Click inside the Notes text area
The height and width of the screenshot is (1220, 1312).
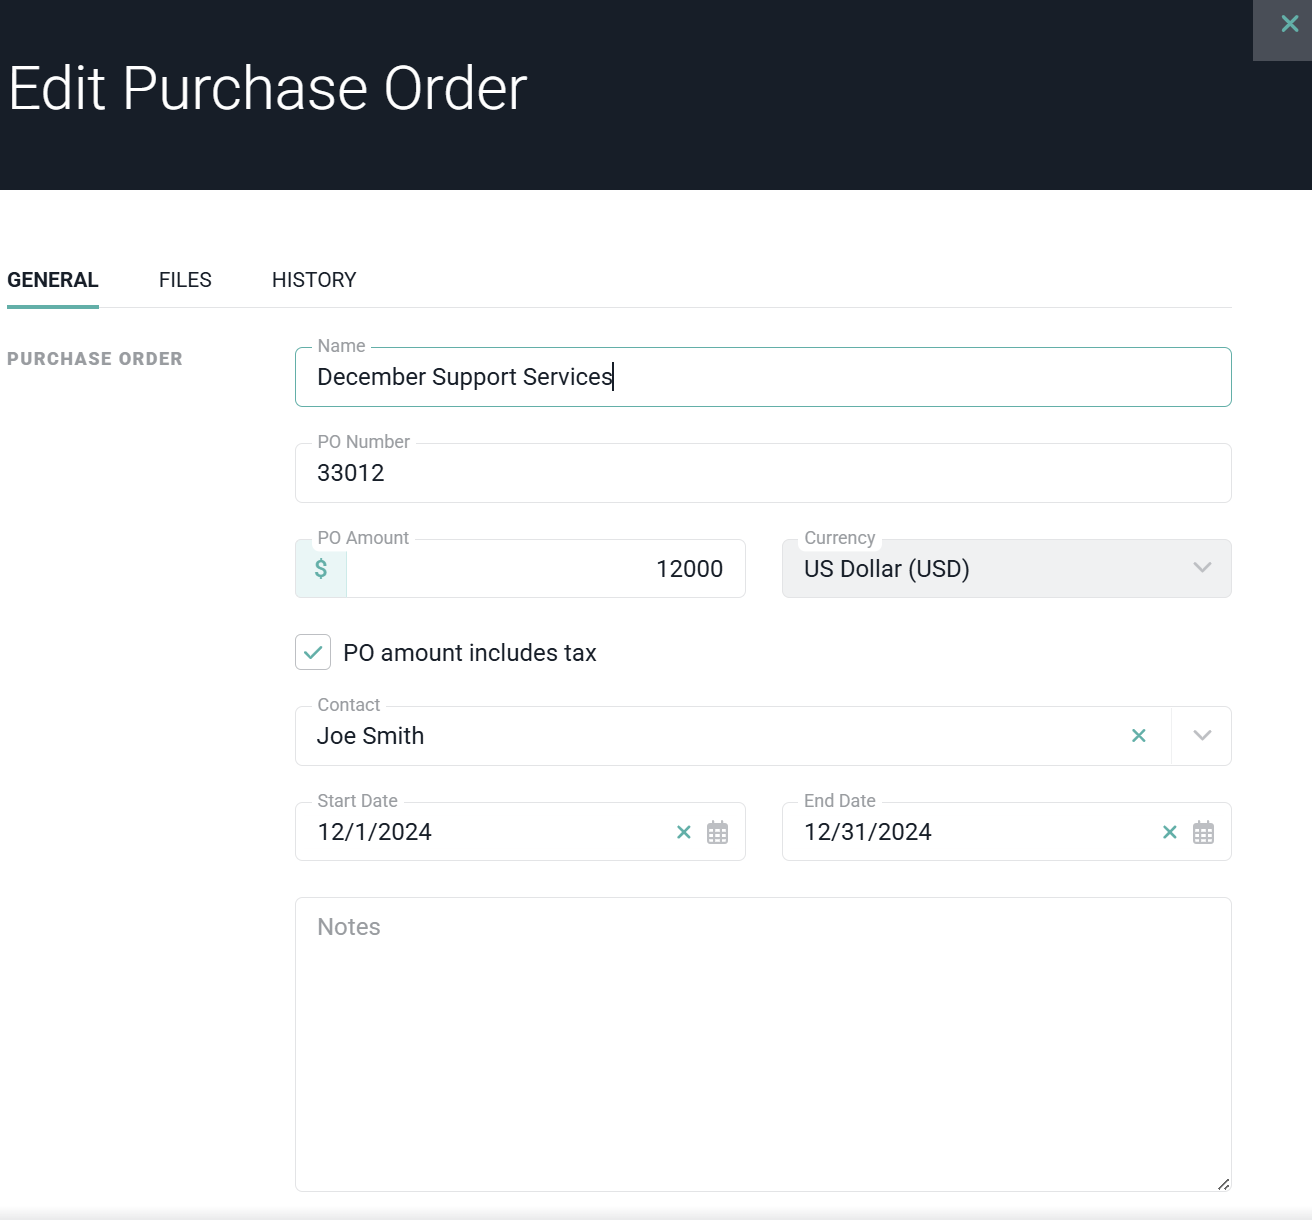(x=762, y=1050)
